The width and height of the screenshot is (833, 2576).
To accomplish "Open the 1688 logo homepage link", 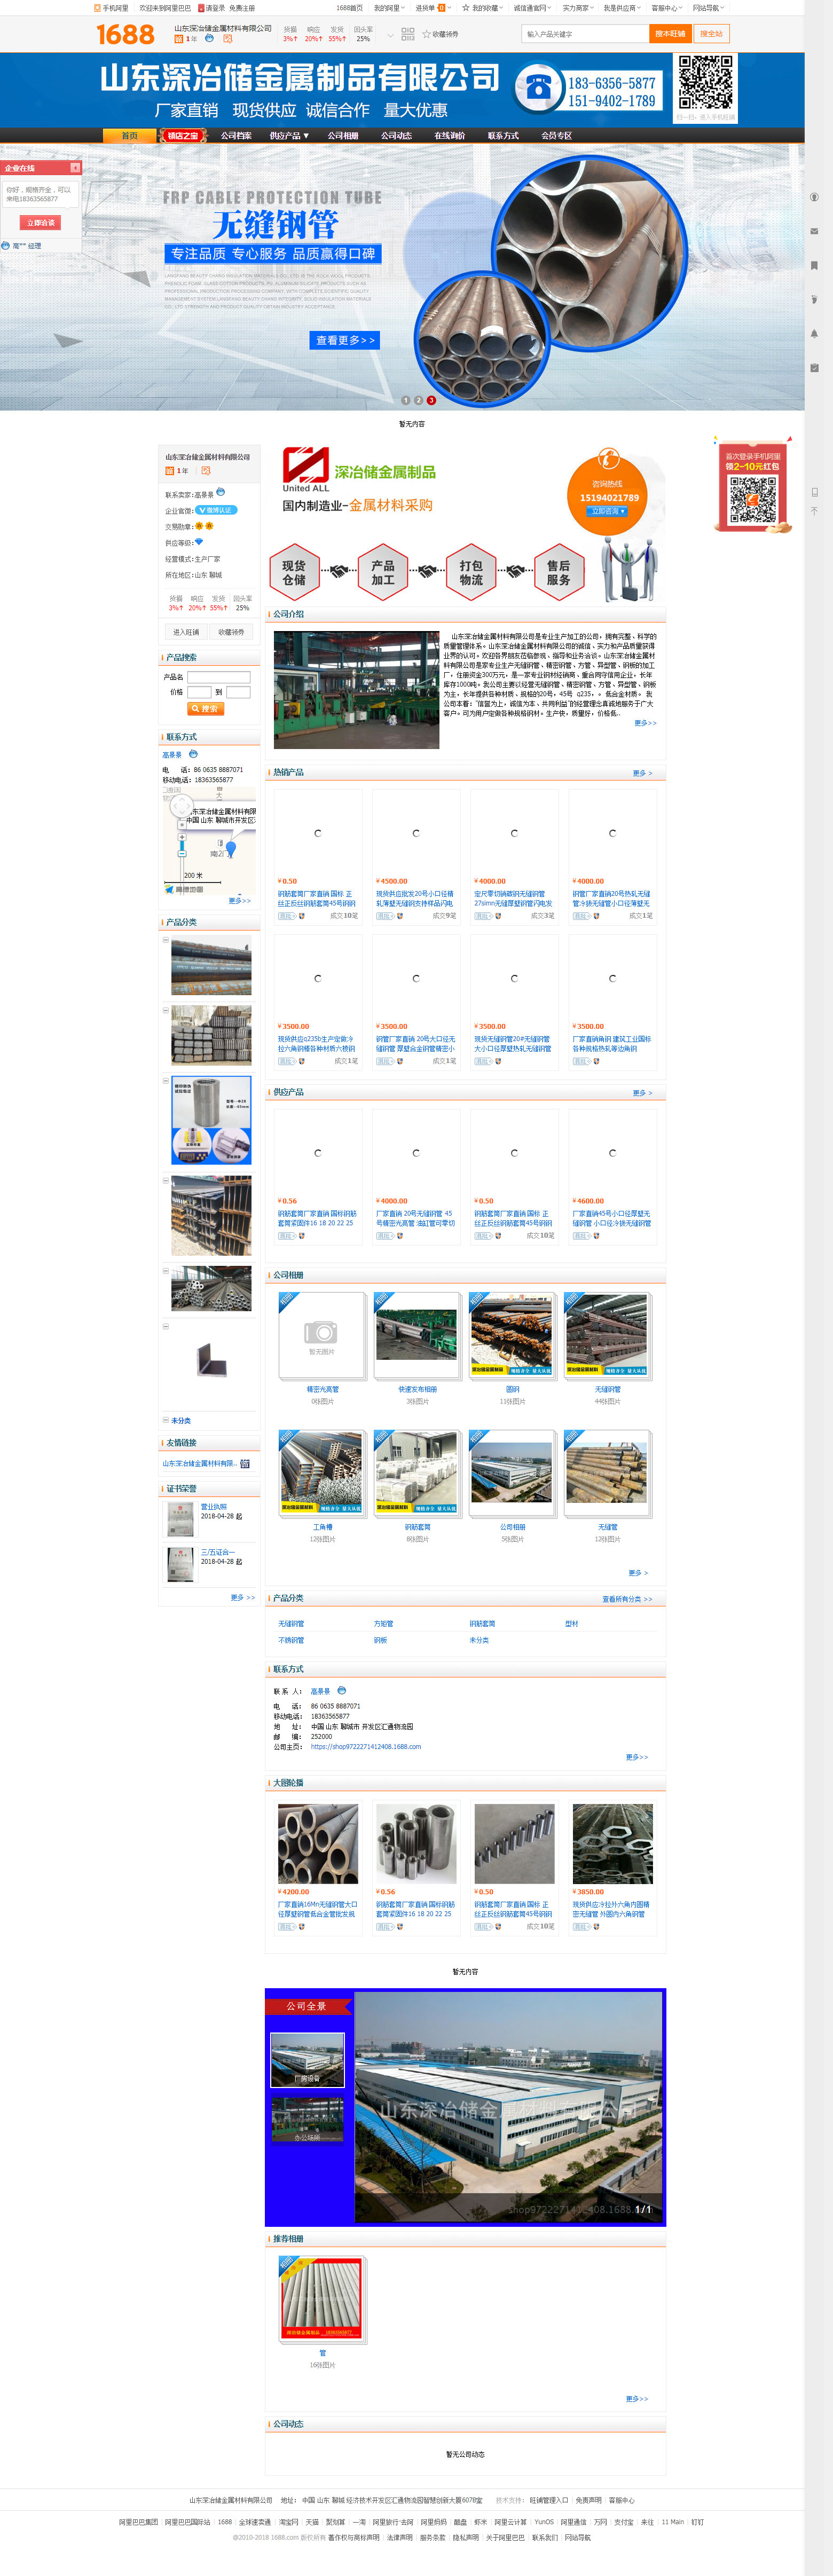I will tap(125, 35).
